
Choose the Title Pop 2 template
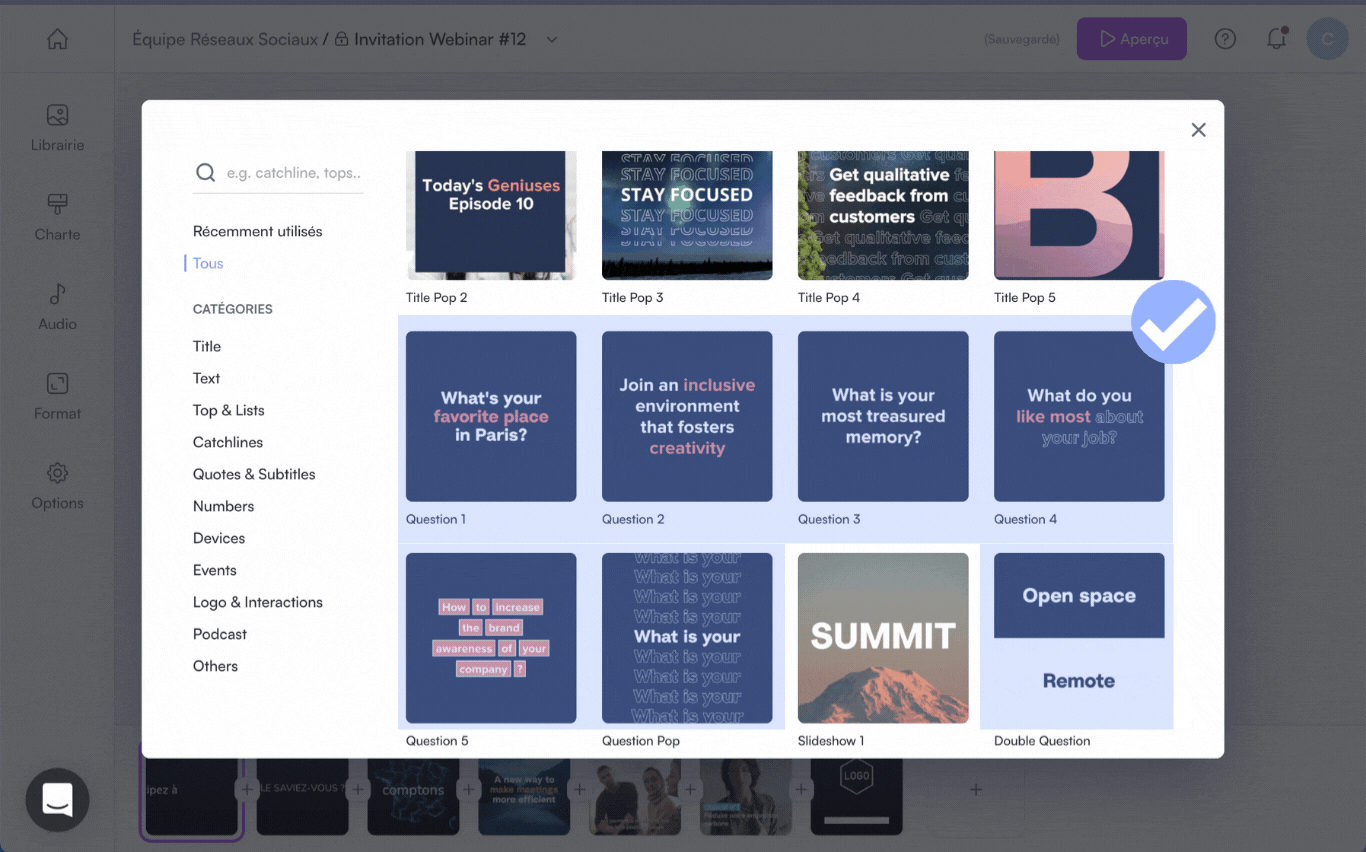click(491, 215)
